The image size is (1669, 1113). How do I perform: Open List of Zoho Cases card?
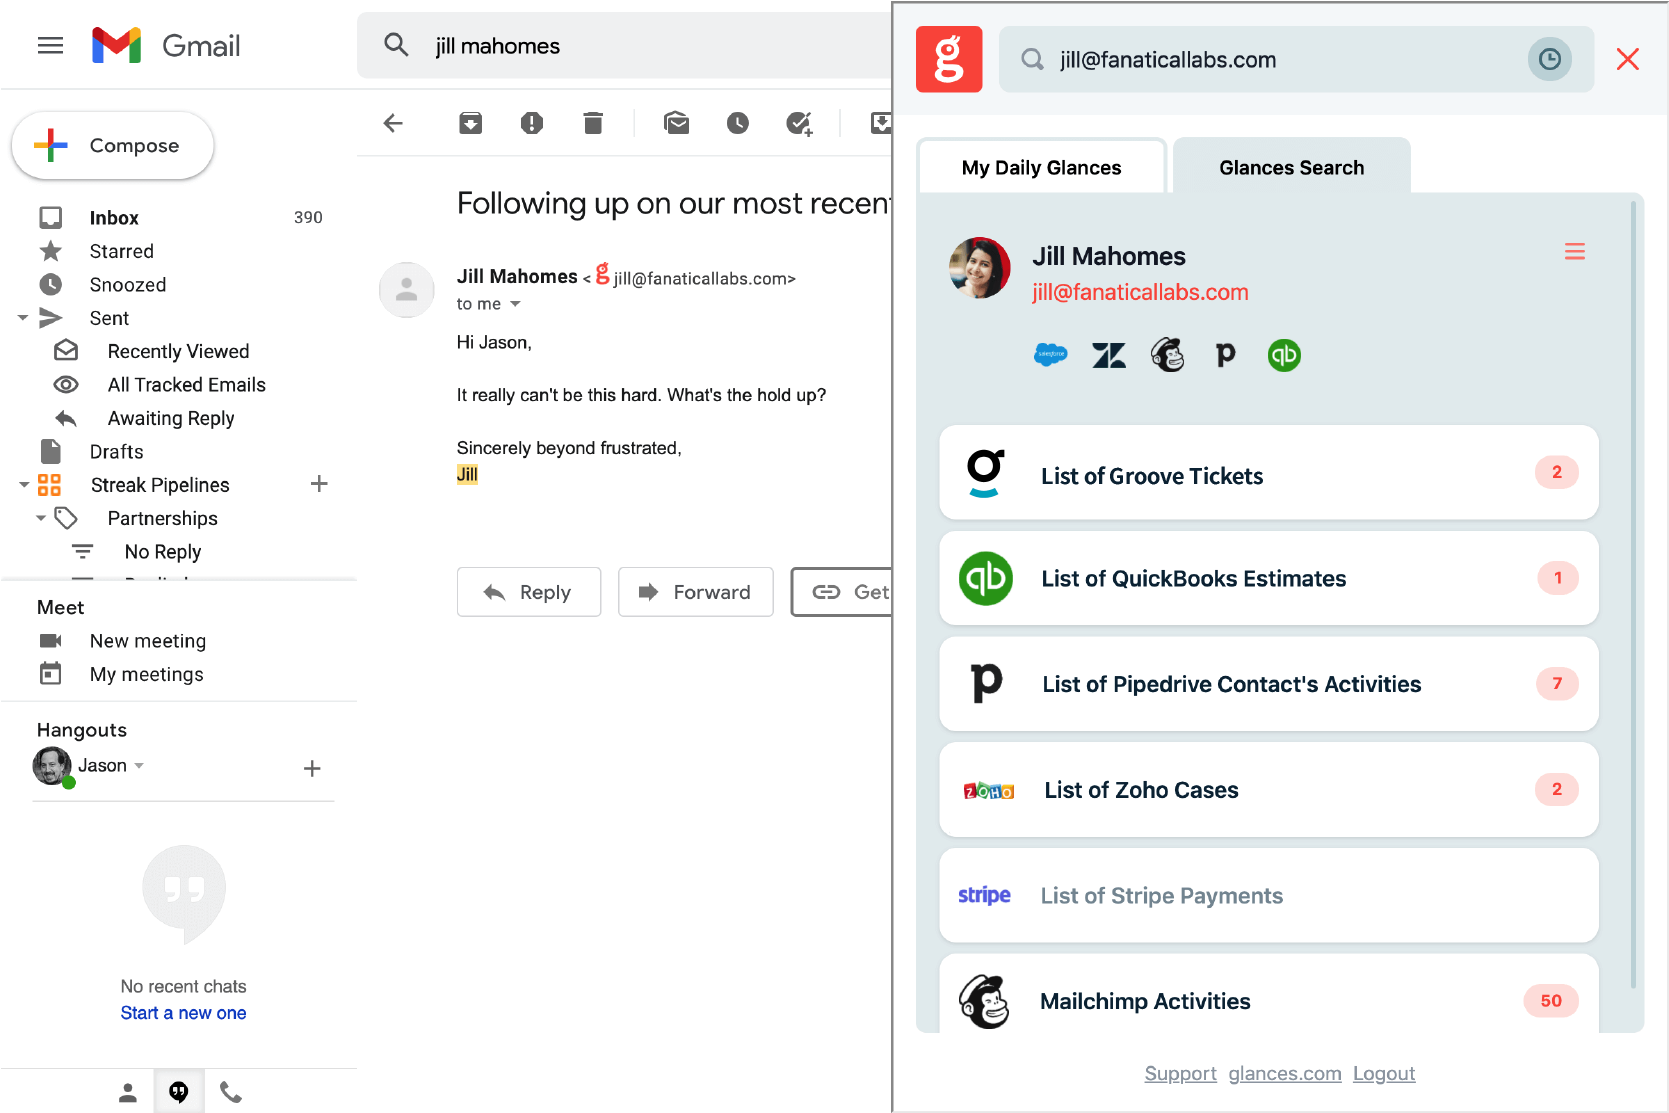(1269, 790)
